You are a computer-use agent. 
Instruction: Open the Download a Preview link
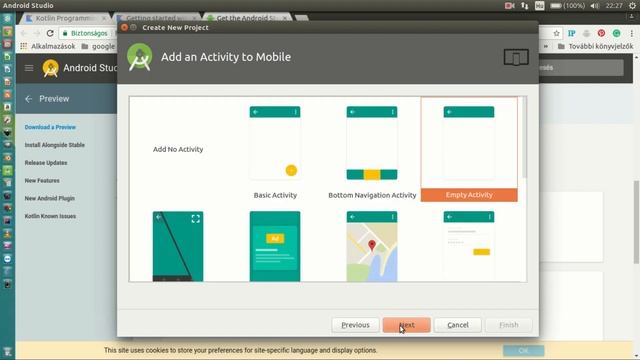50,127
